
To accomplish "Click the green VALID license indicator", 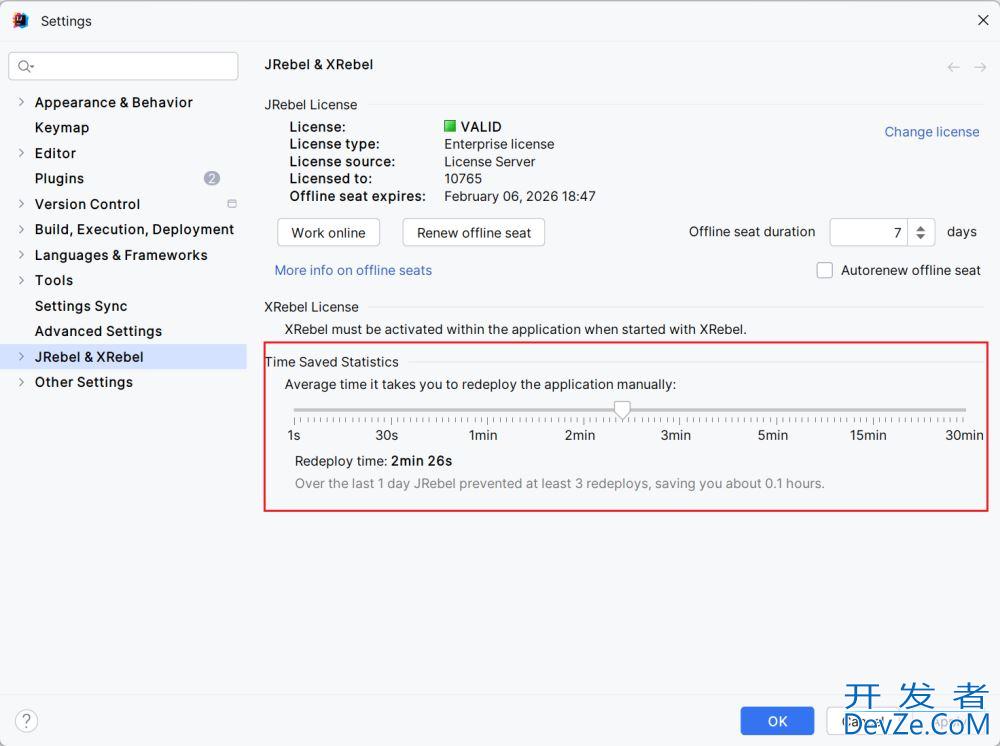I will [450, 126].
